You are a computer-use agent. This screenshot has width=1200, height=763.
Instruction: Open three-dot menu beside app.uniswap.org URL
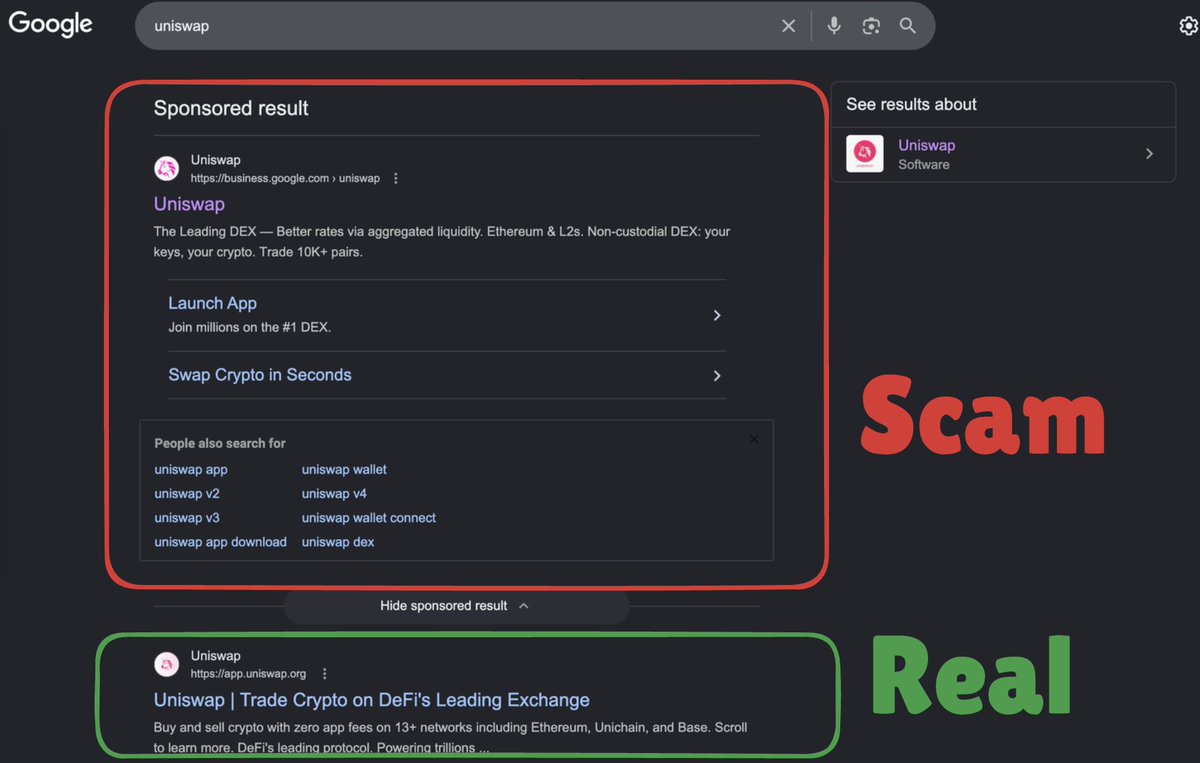coord(324,674)
